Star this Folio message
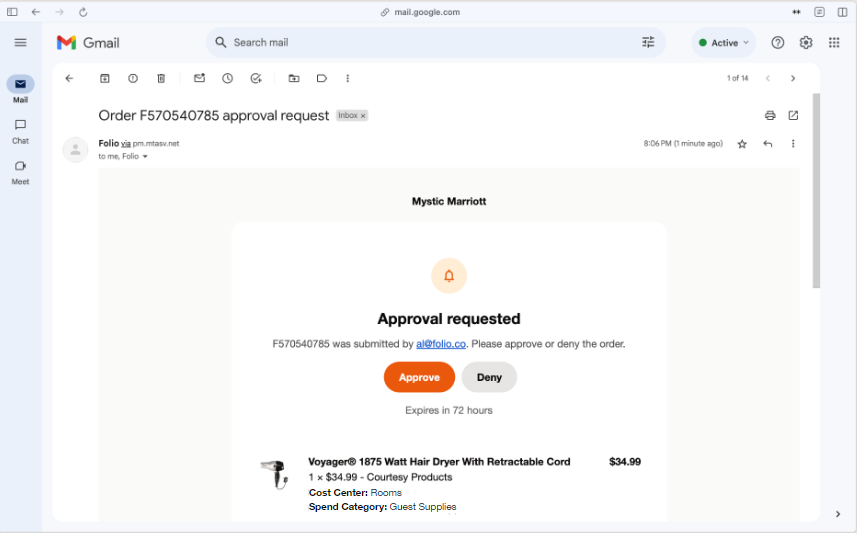The width and height of the screenshot is (857, 533). pos(742,144)
